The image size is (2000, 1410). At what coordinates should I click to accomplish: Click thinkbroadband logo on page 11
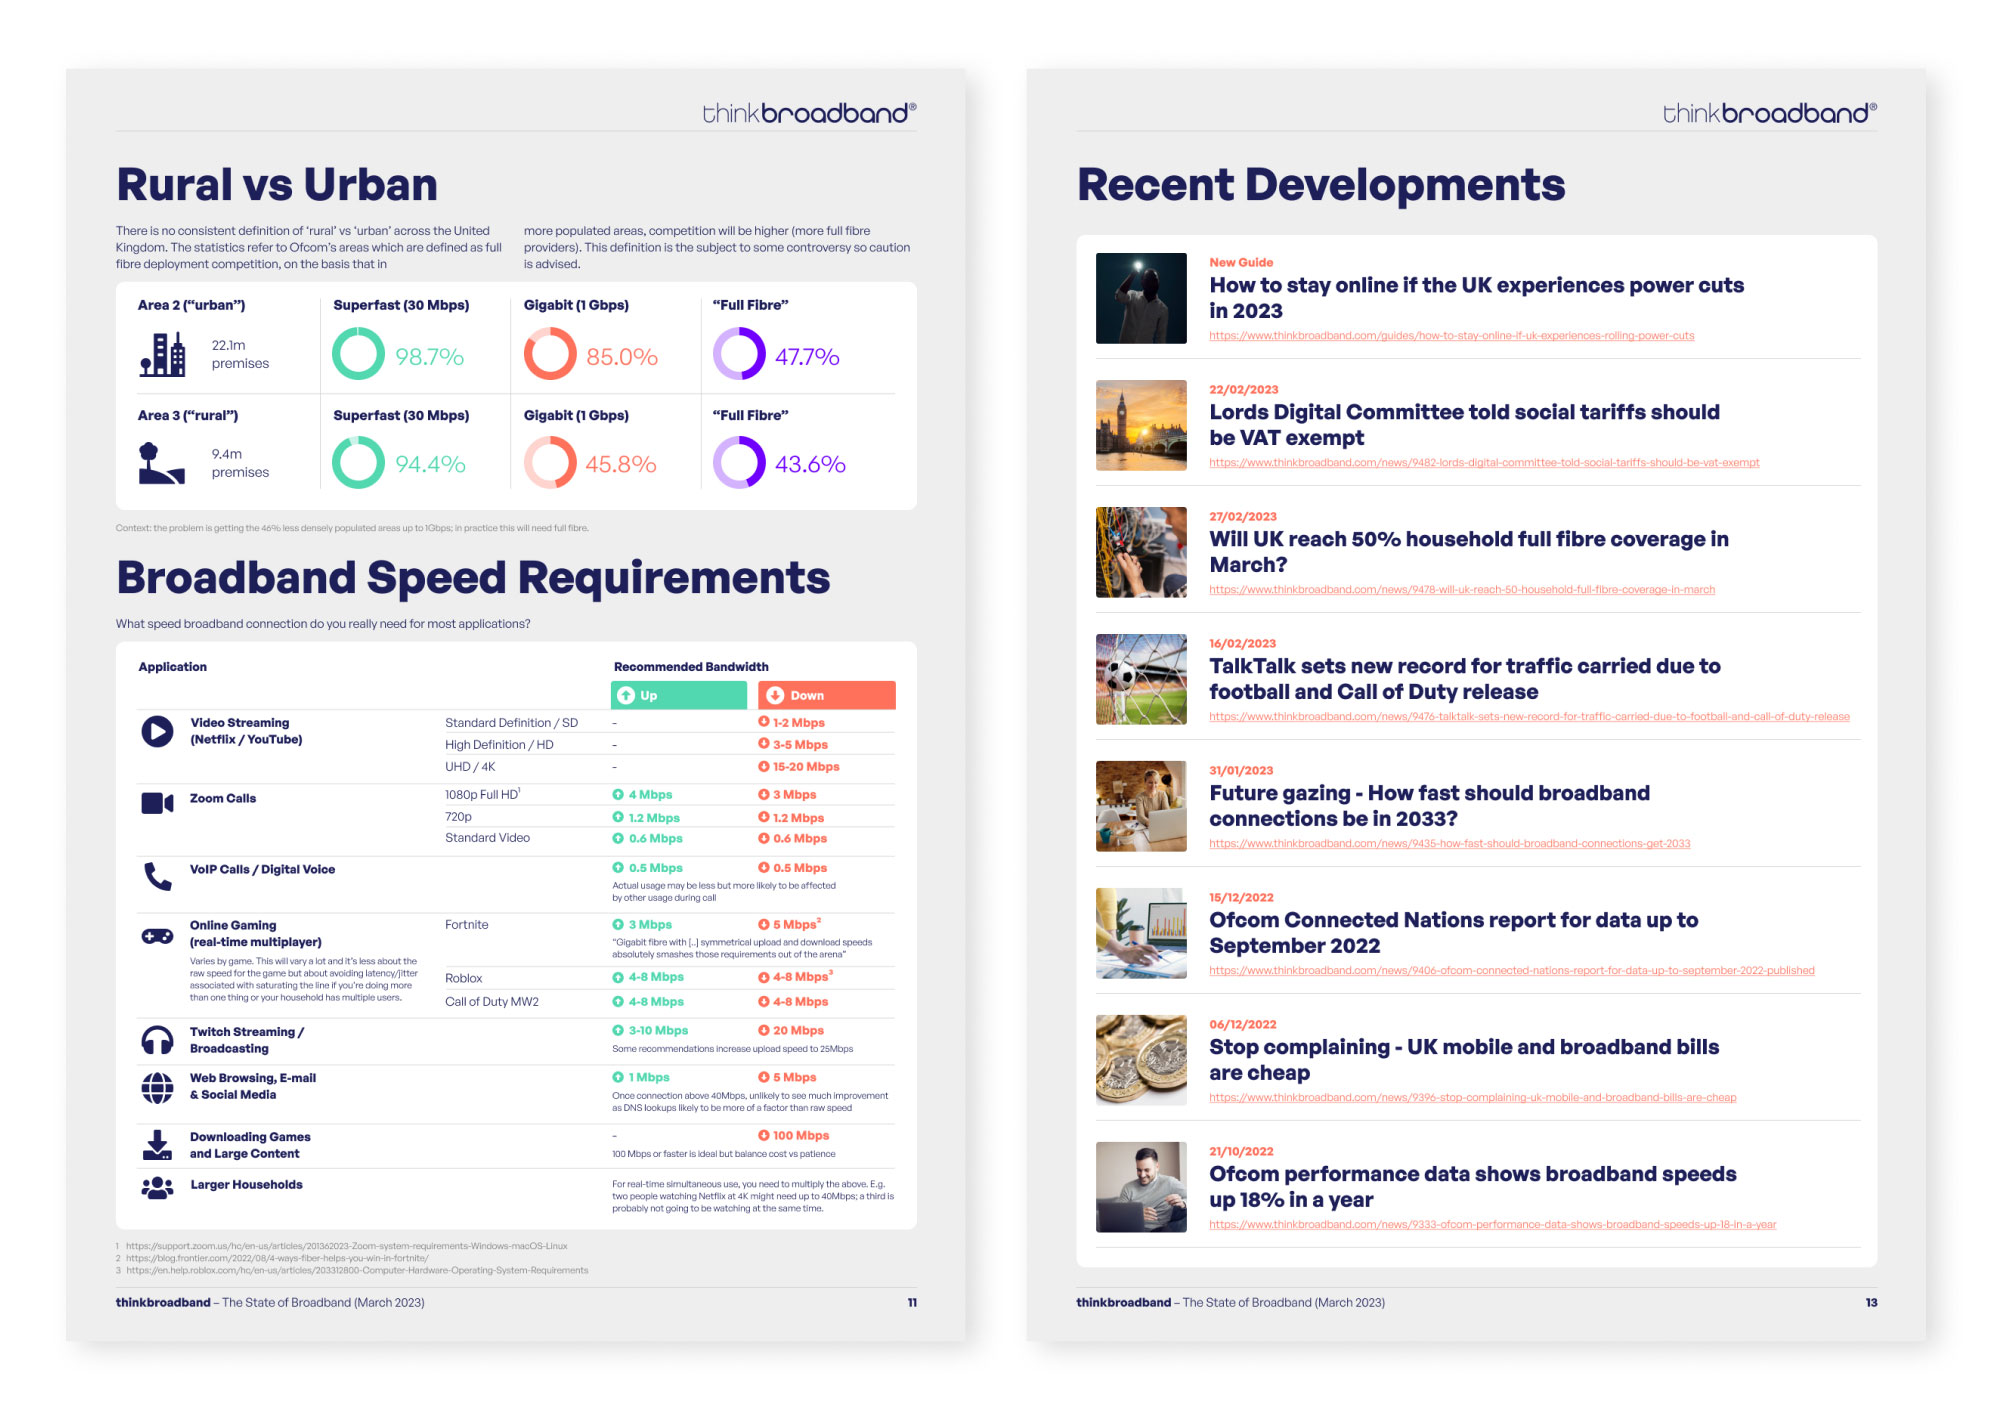click(809, 113)
